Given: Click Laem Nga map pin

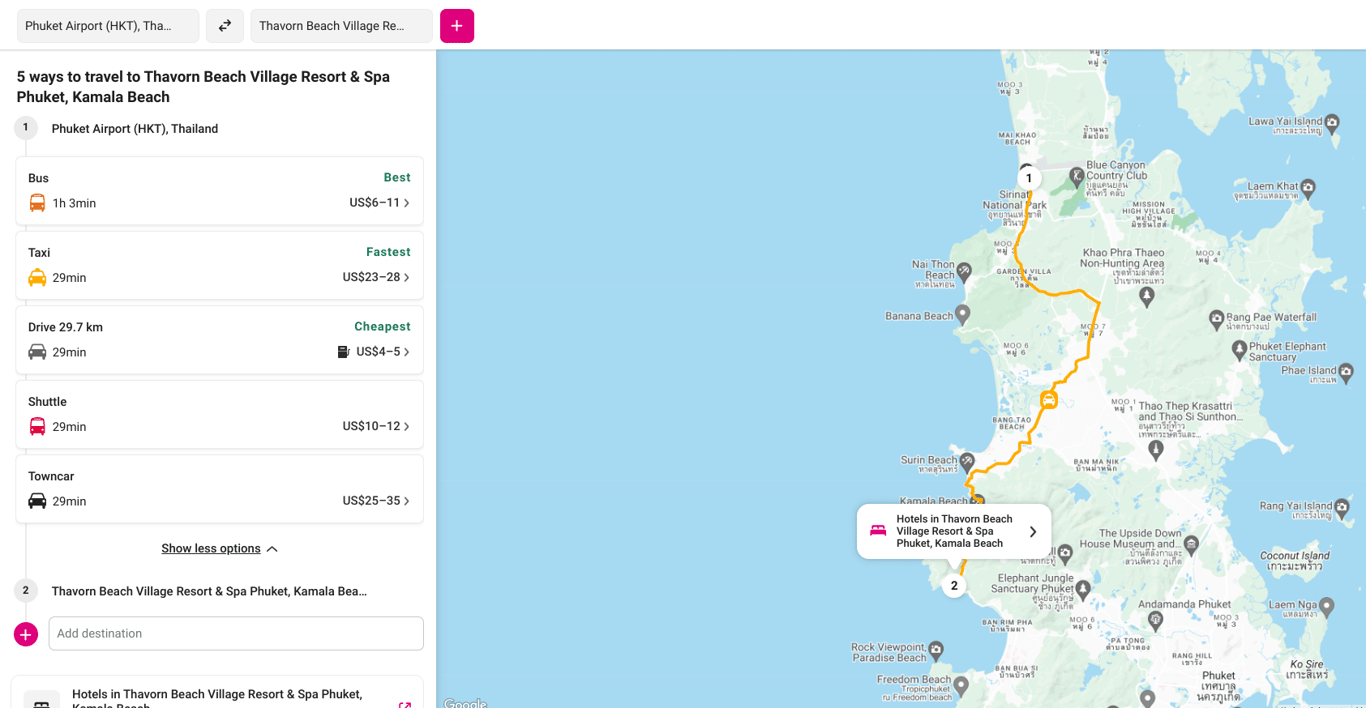Looking at the screenshot, I should pos(1327,606).
